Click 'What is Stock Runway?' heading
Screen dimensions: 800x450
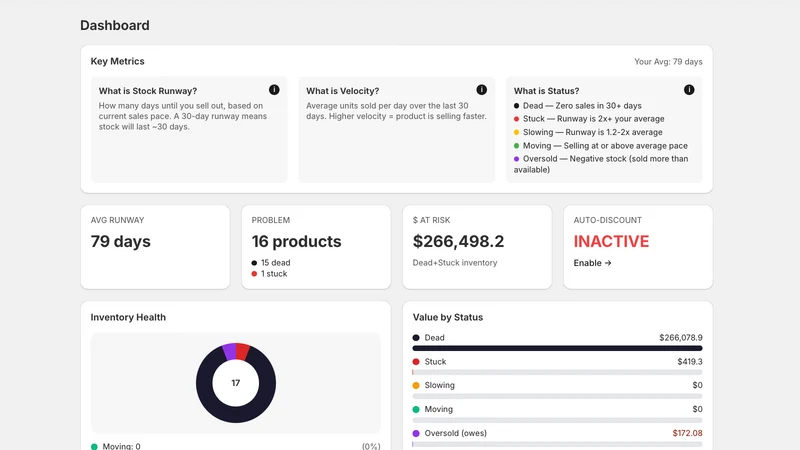[148, 91]
